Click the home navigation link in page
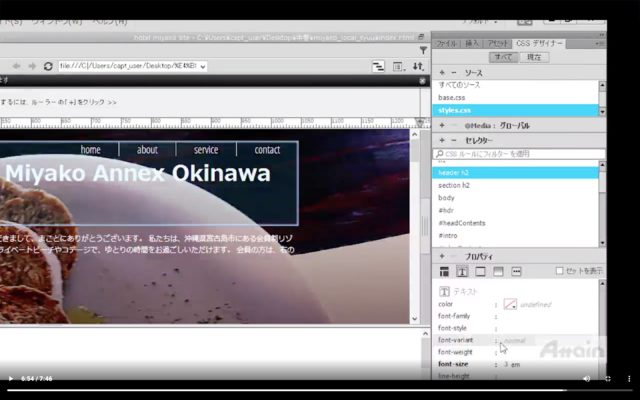This screenshot has width=640, height=400. point(91,150)
